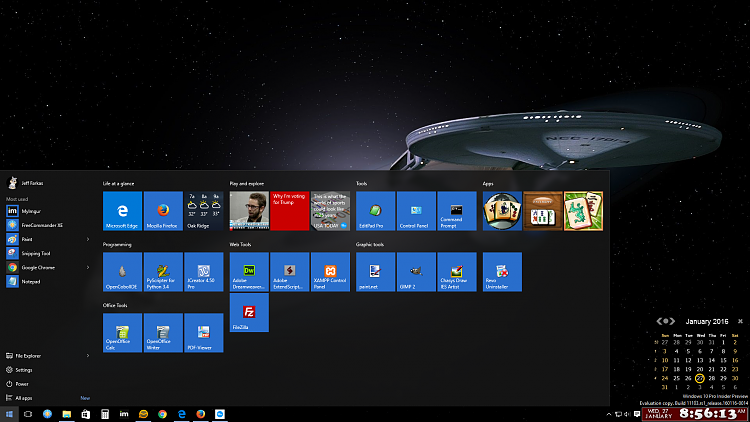Open the PDF-Viewer tile

point(204,333)
